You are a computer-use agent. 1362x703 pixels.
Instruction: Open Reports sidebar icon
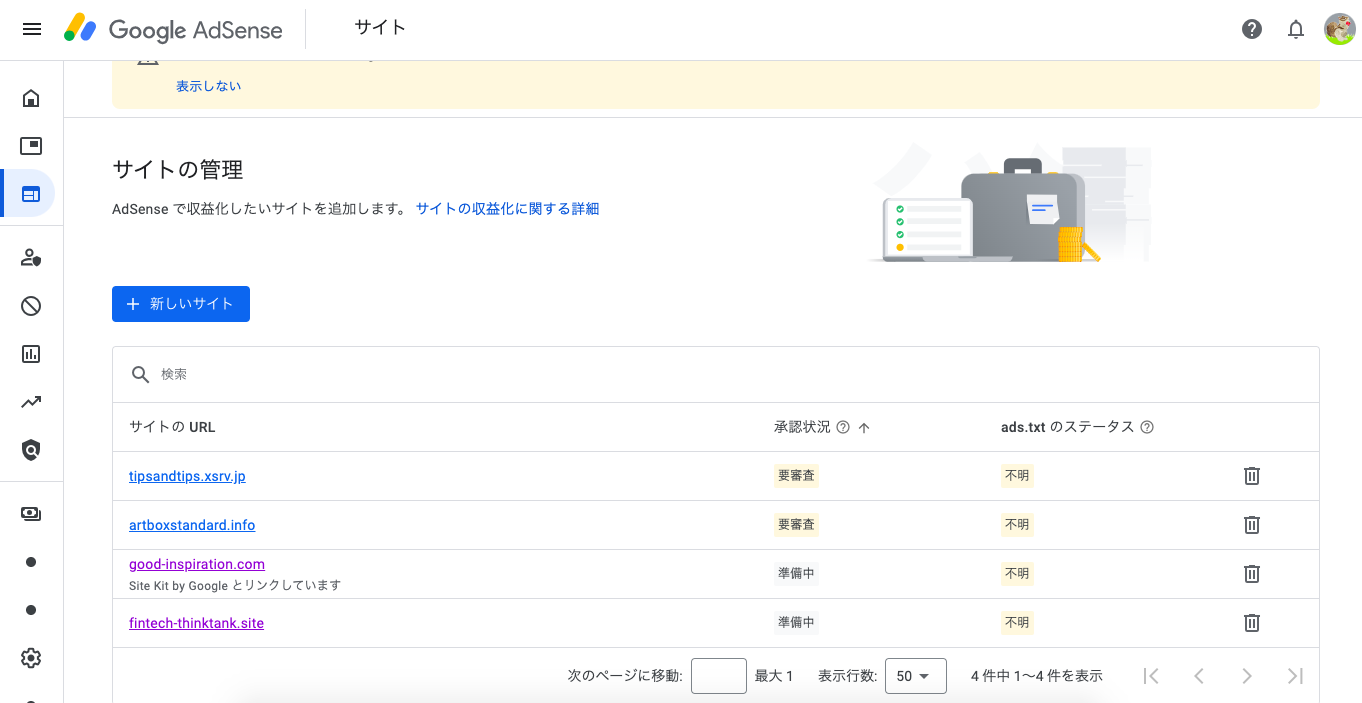[31, 354]
